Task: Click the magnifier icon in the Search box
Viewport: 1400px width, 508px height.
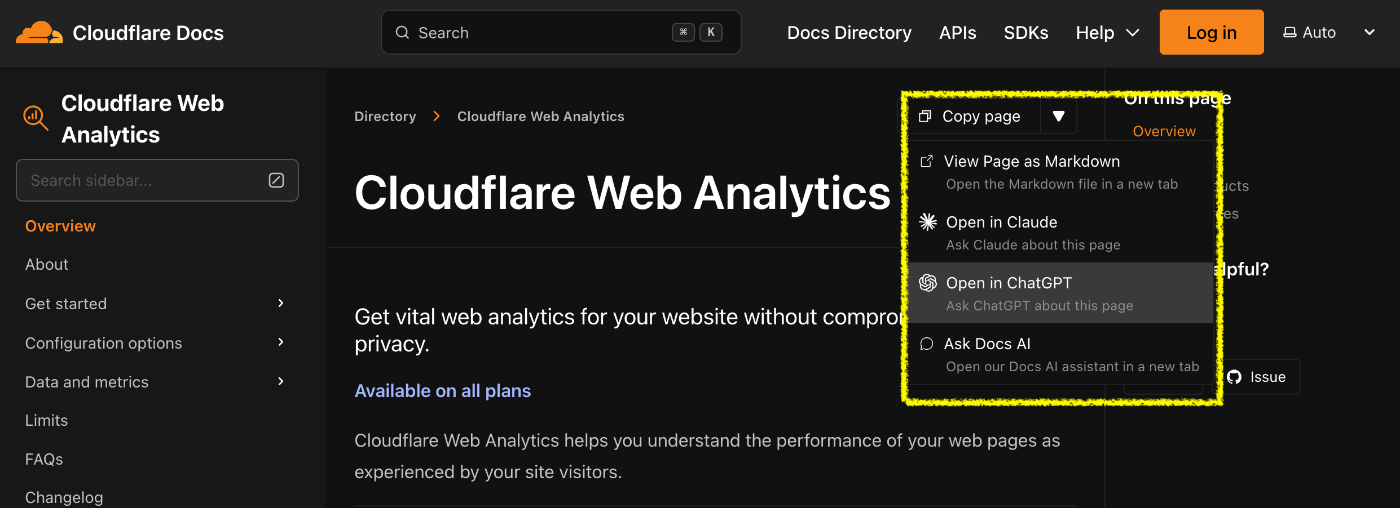Action: pos(403,33)
